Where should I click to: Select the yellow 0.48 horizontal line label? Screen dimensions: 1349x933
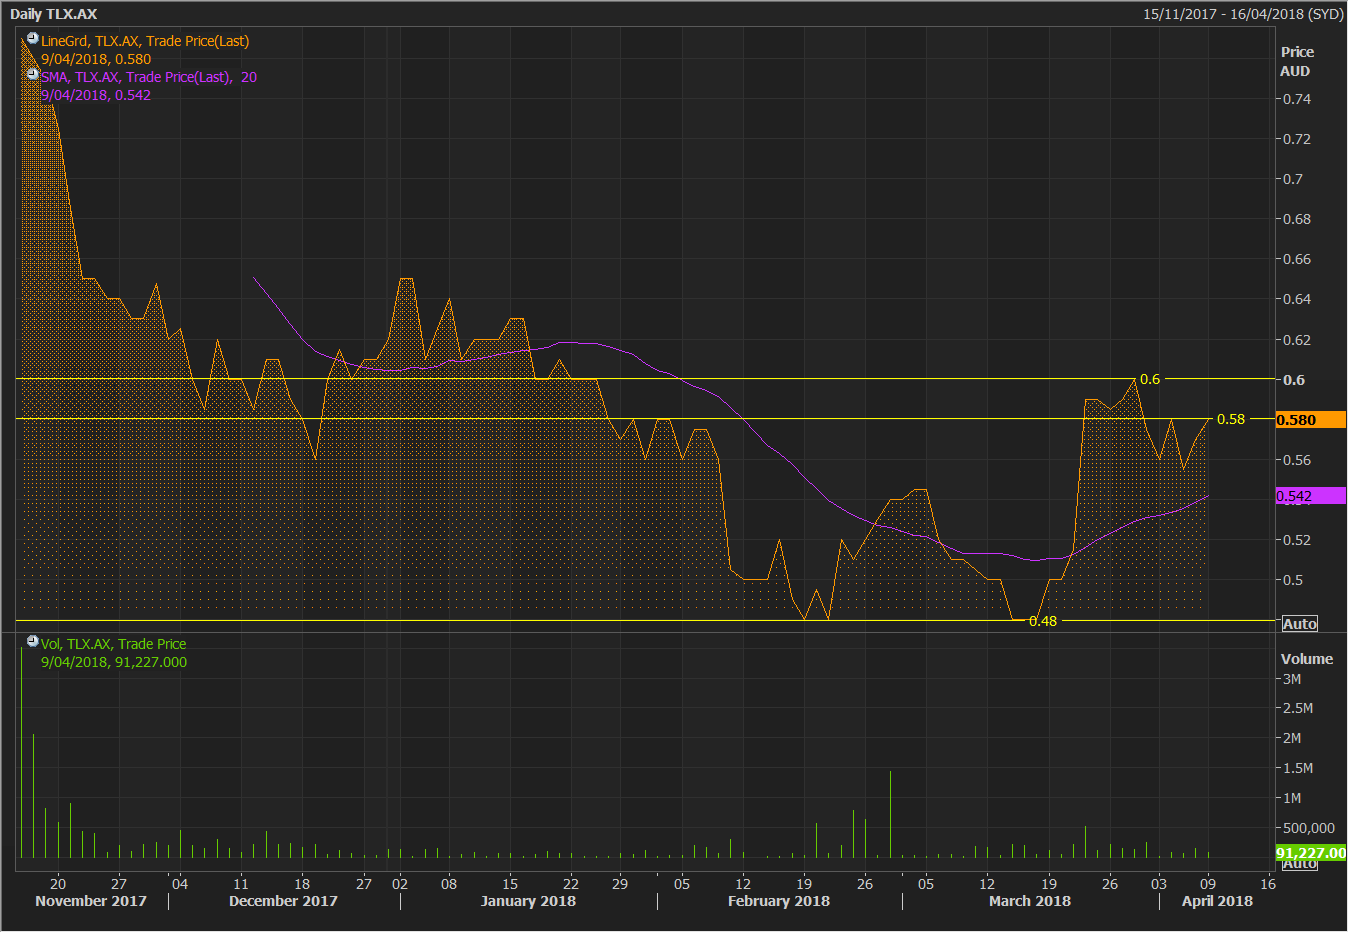(x=1043, y=621)
